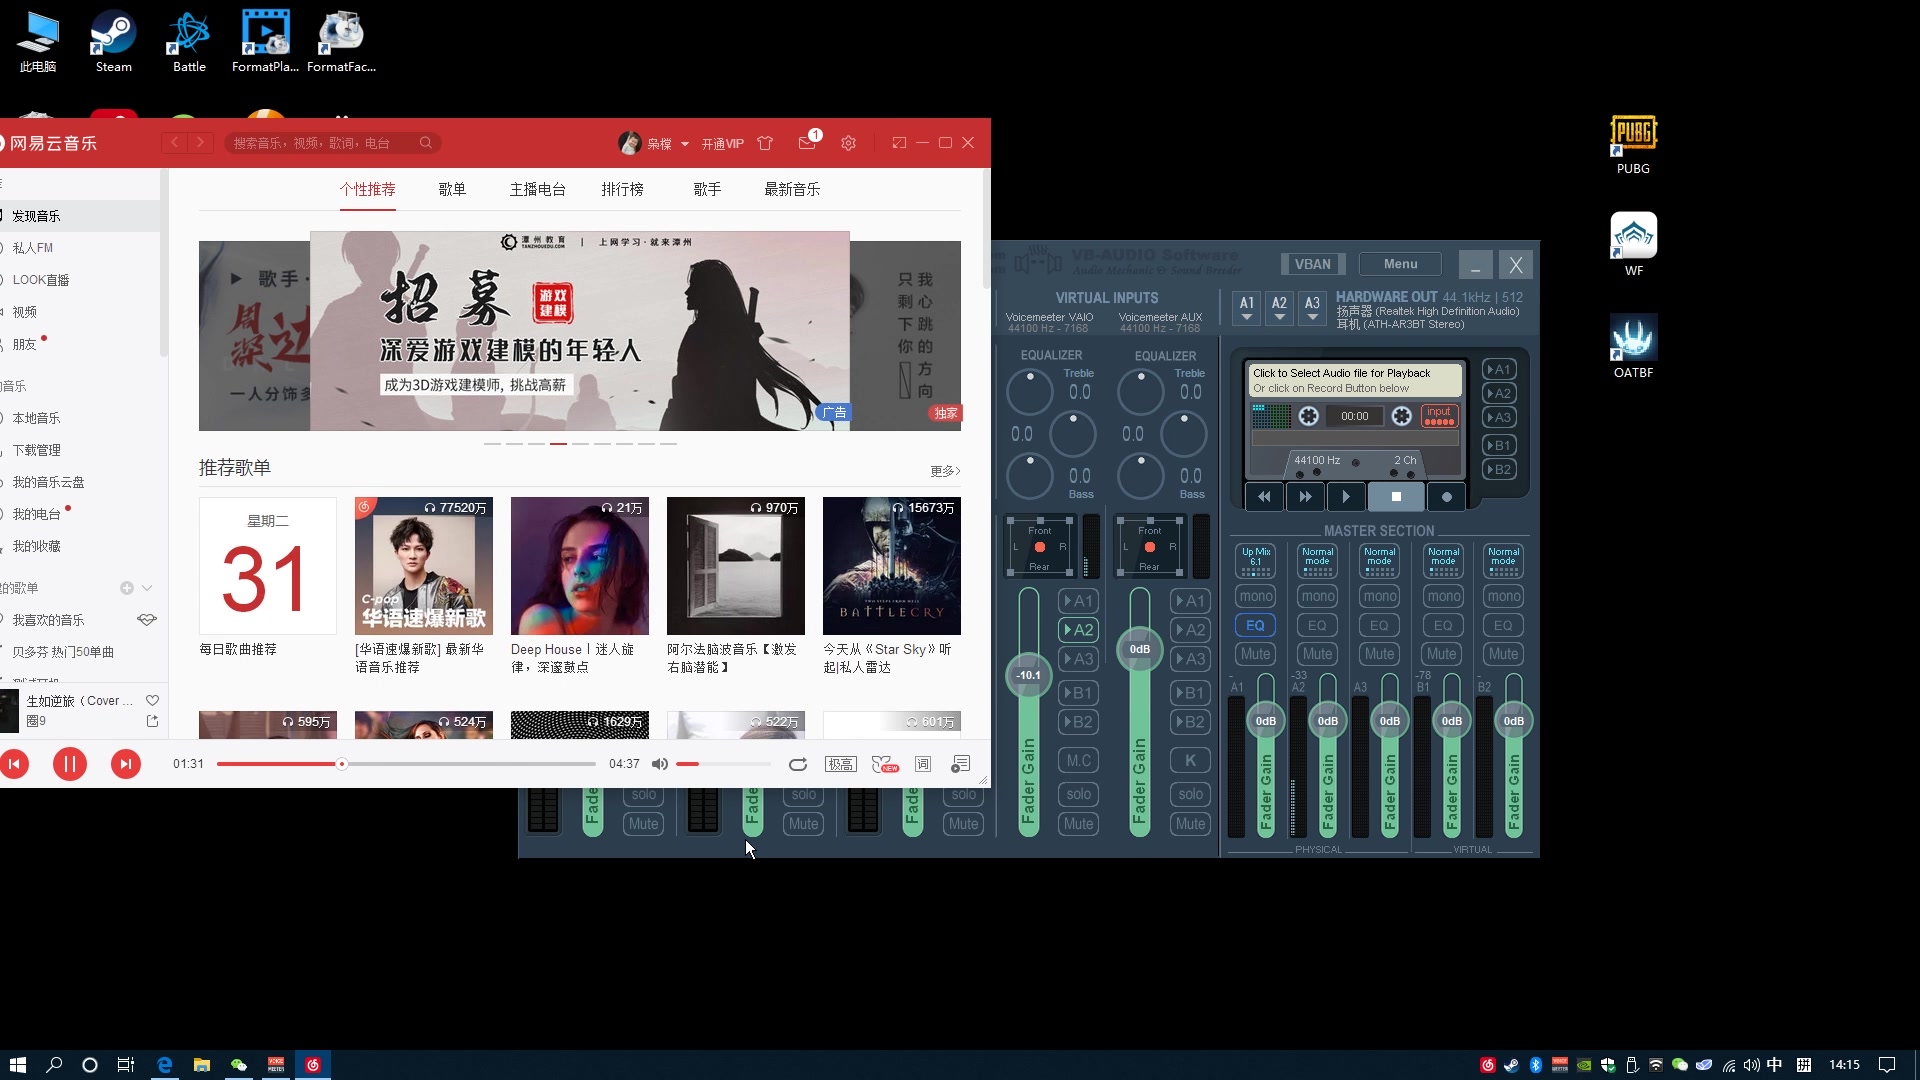Mute NetEase volume via speaker icon
1920x1080 pixels.
659,764
